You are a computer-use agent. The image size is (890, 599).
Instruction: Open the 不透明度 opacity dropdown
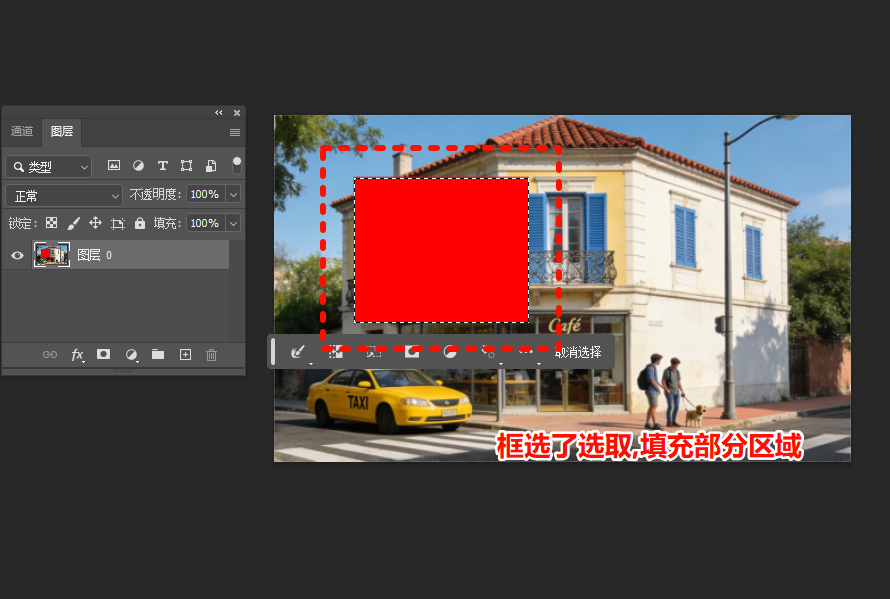pyautogui.click(x=232, y=194)
